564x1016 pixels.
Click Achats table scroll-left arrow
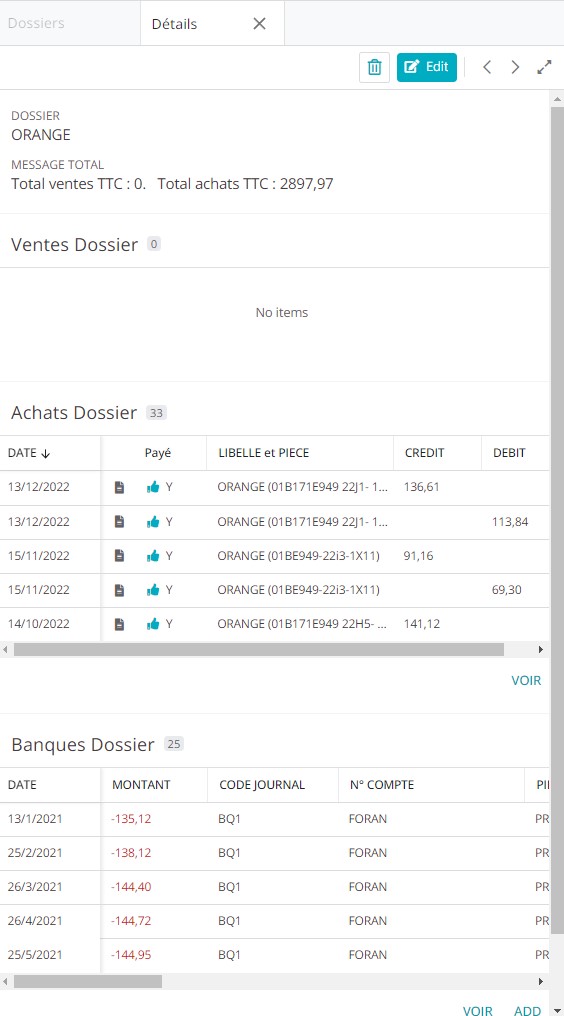click(x=6, y=649)
